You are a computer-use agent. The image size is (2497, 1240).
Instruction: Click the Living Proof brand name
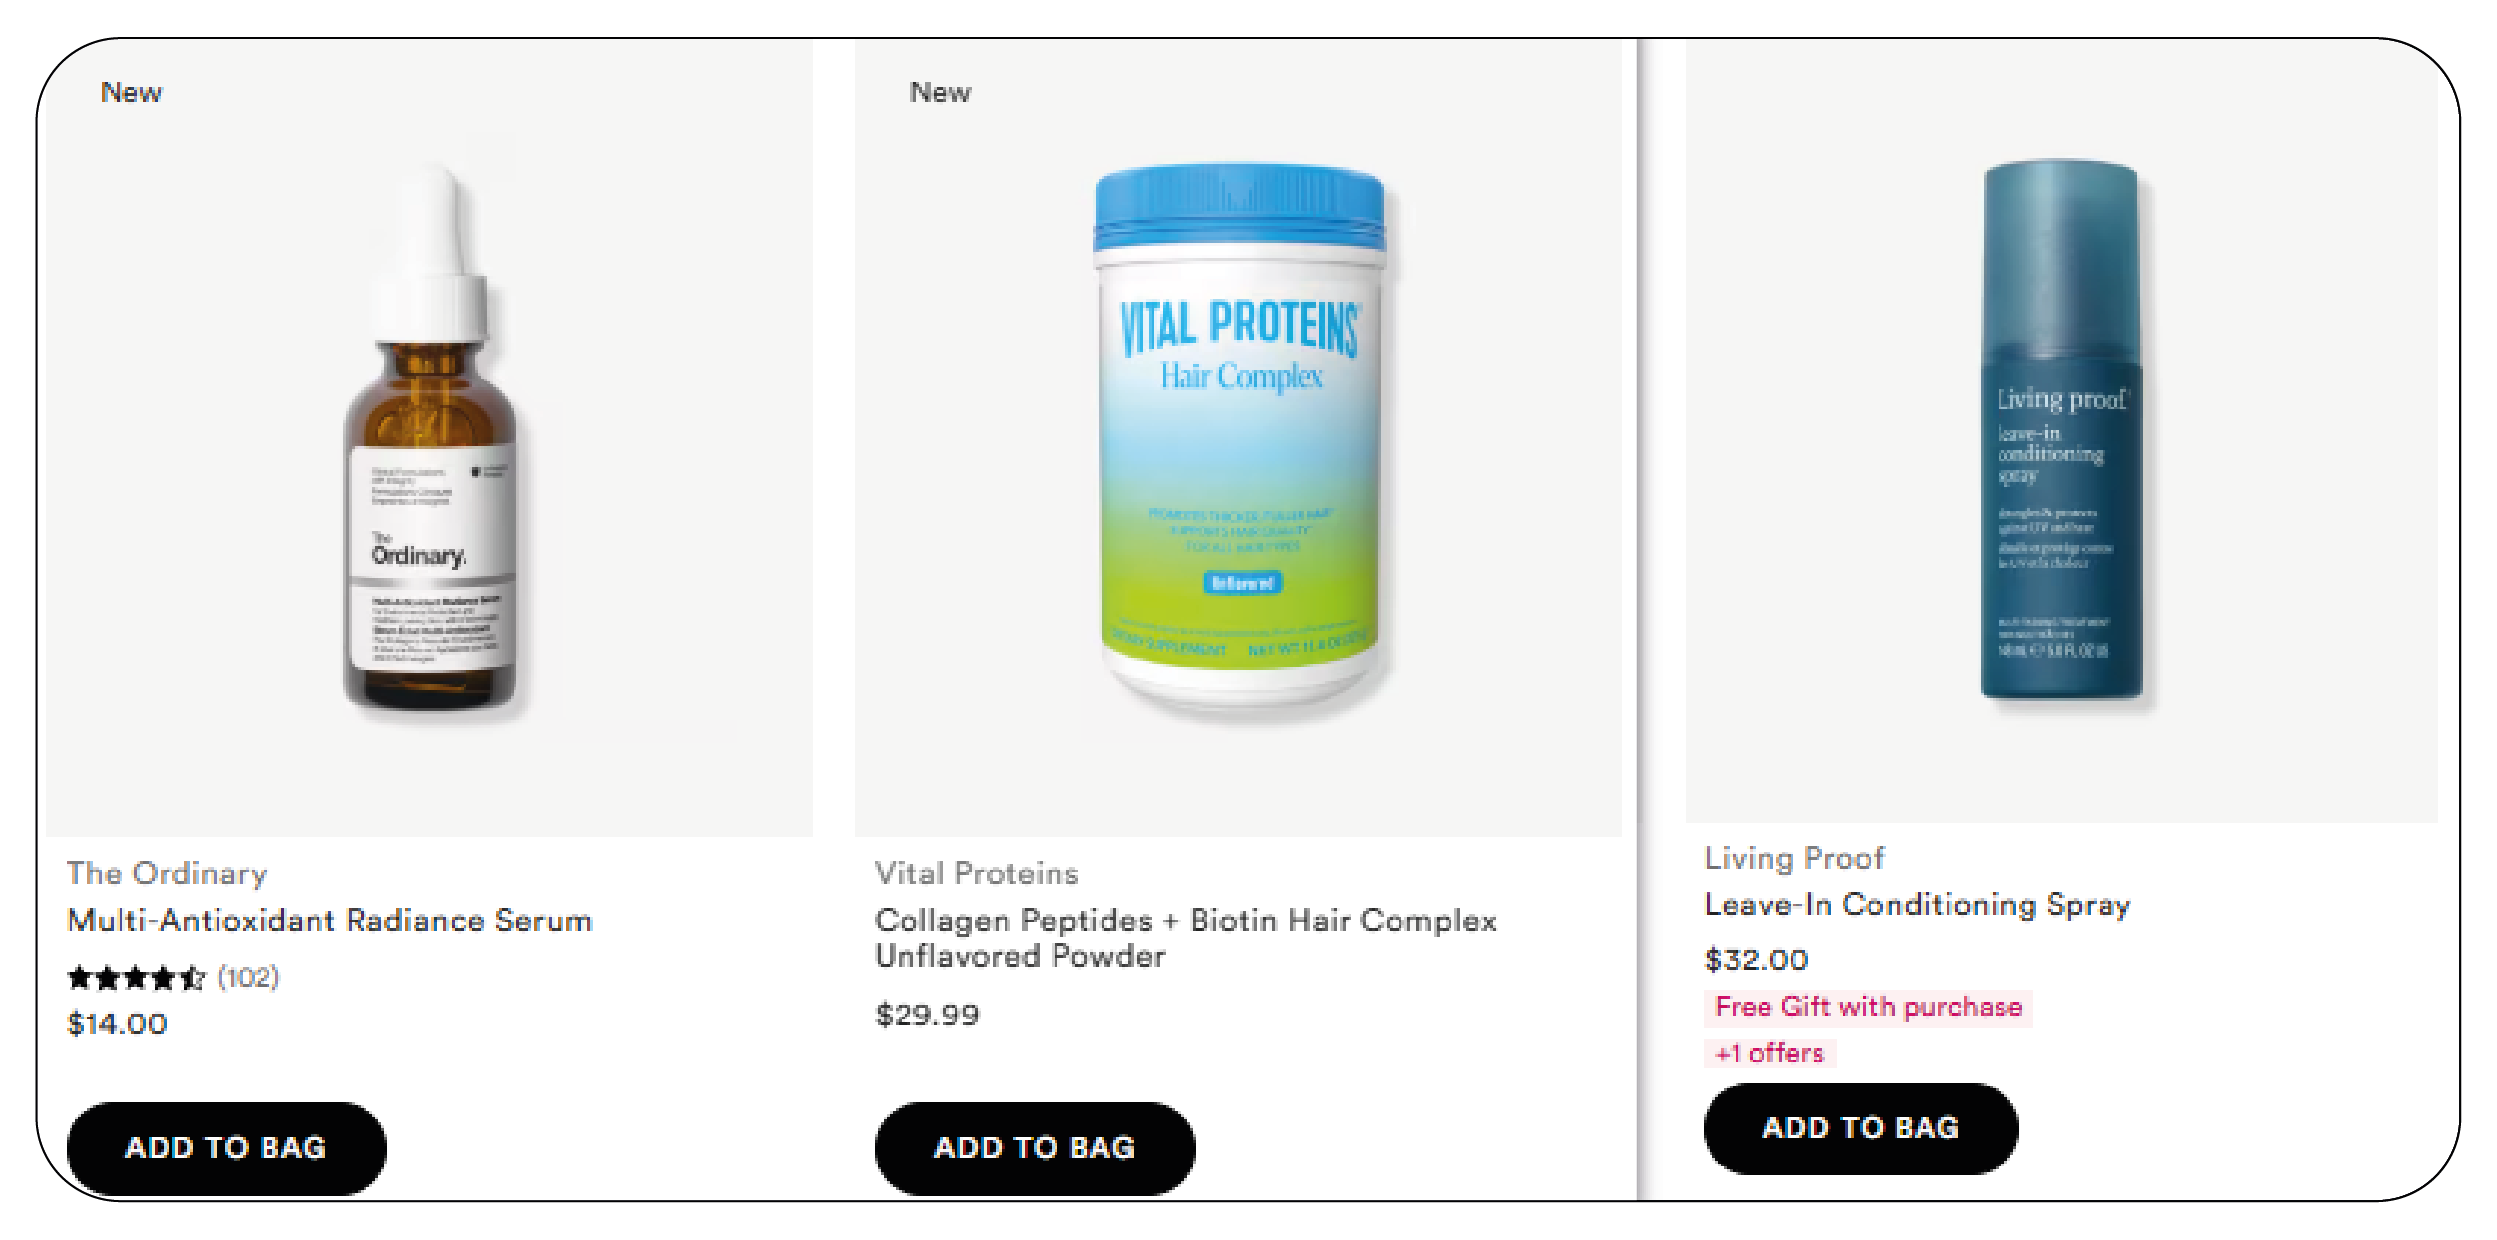(x=1794, y=858)
